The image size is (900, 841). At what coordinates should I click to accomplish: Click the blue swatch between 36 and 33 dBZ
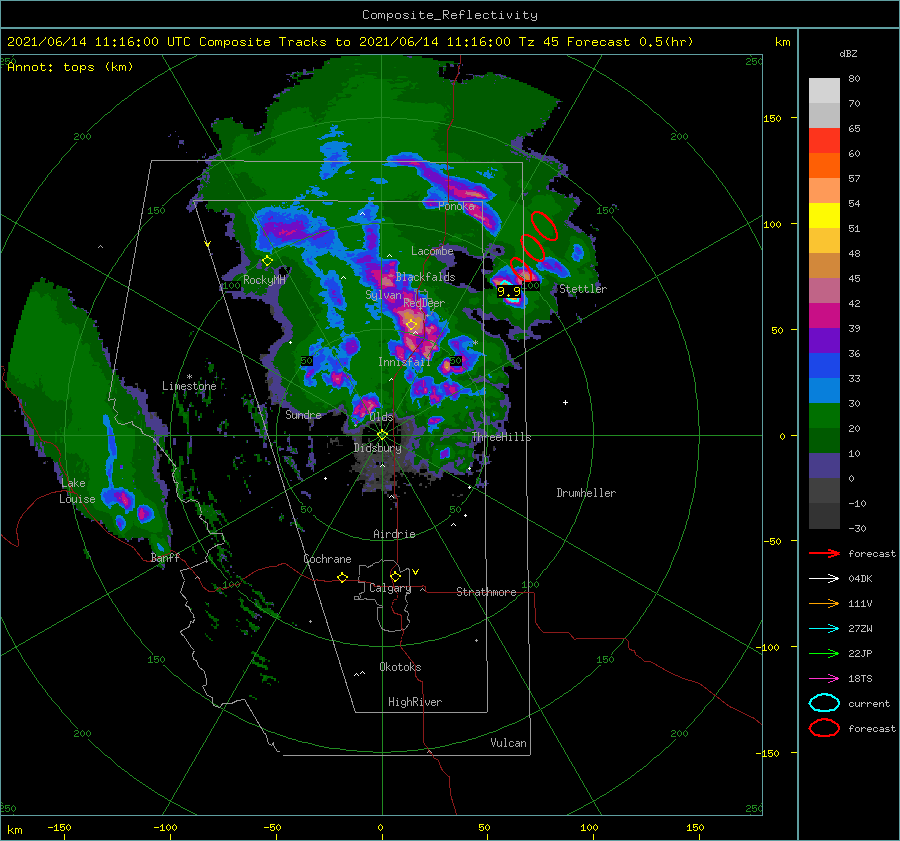[x=824, y=366]
